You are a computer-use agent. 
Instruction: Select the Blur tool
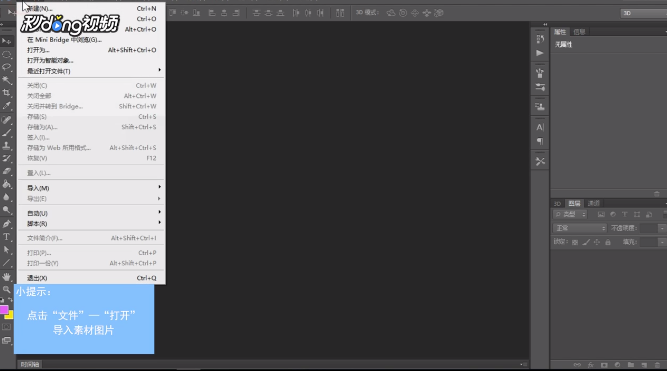tap(6, 197)
